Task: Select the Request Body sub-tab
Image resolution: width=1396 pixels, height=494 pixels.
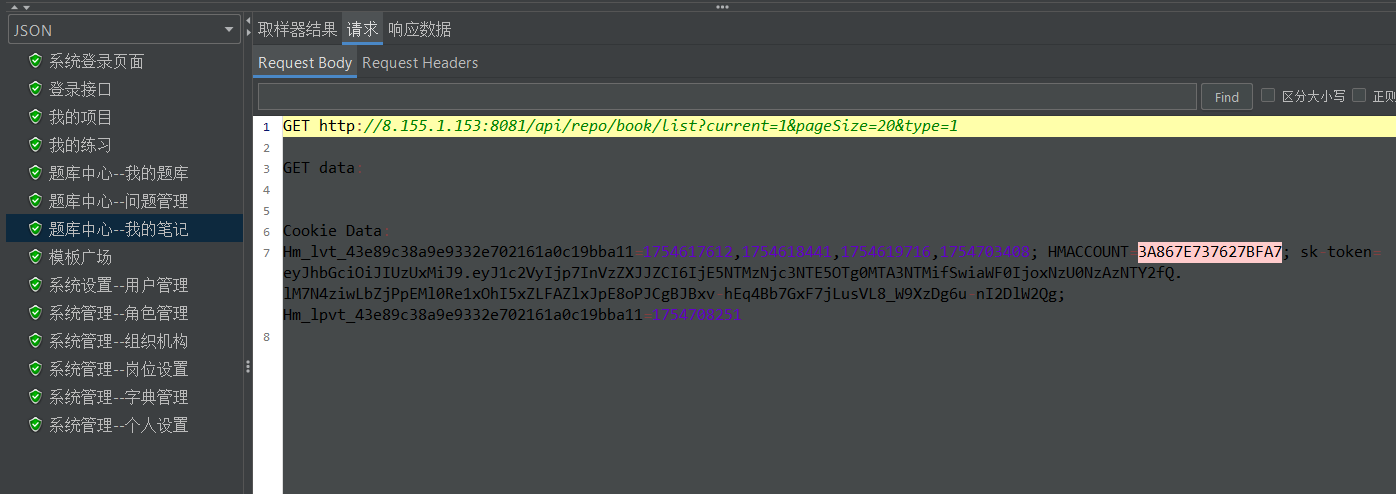Action: coord(305,63)
